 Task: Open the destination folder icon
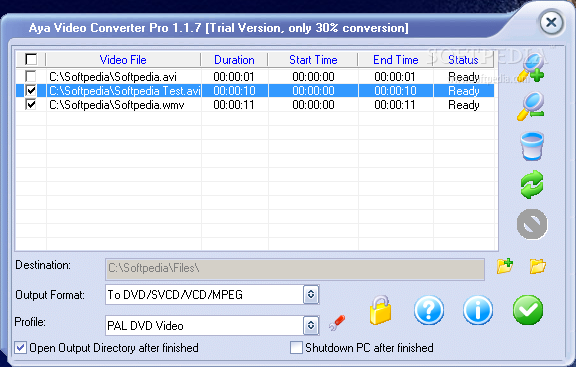coord(538,266)
